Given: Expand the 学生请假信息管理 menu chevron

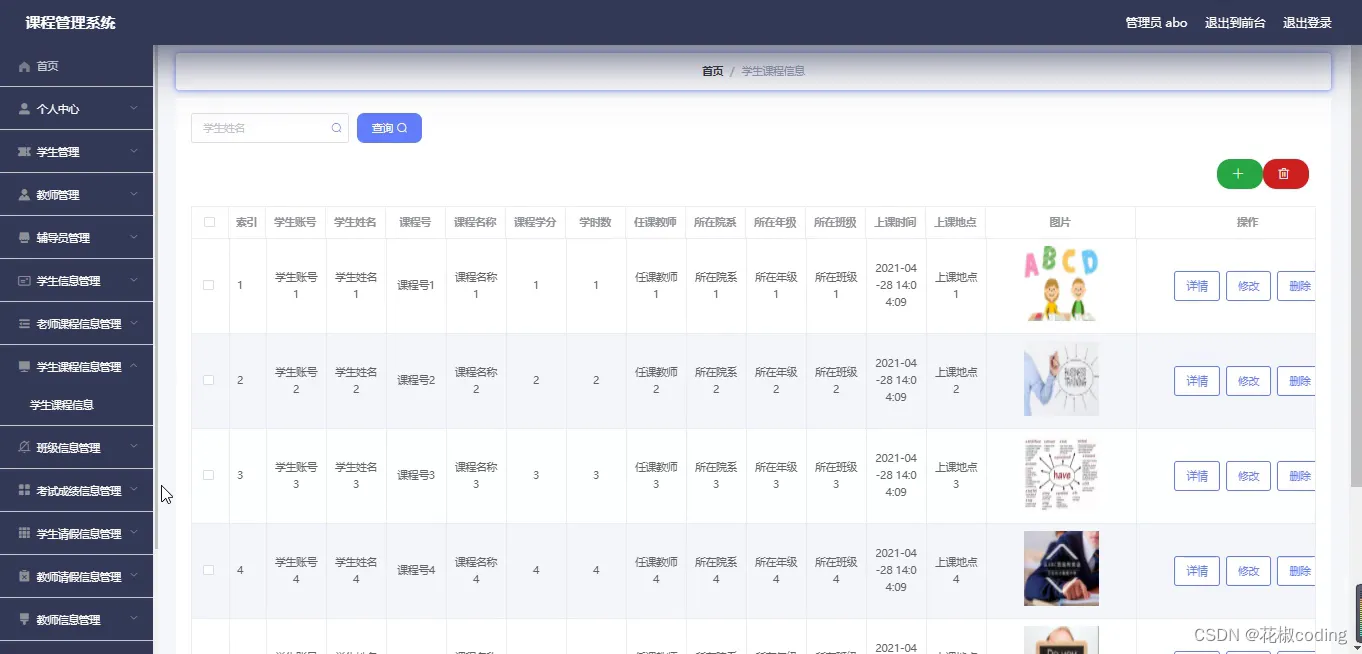Looking at the screenshot, I should (134, 533).
